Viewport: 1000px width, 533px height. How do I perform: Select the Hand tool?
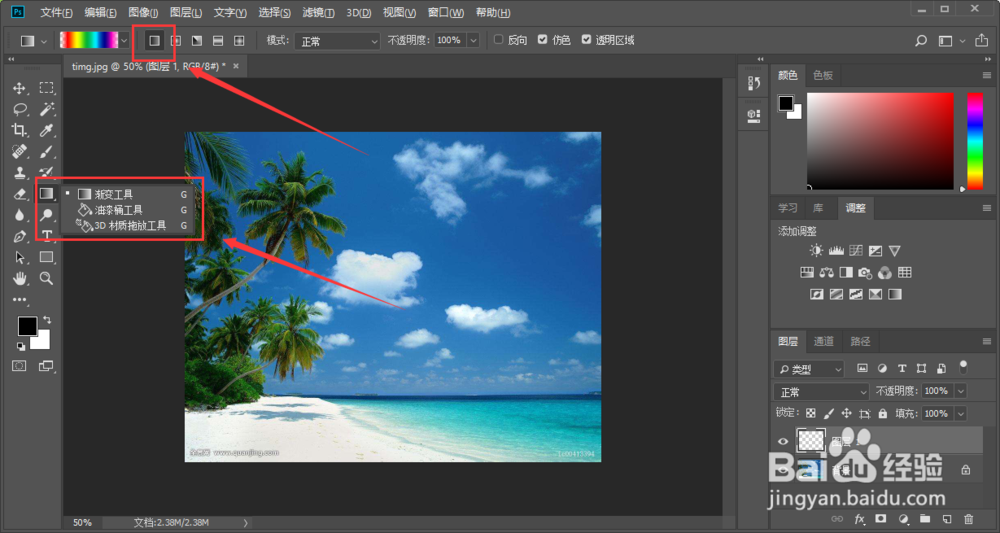[20, 279]
